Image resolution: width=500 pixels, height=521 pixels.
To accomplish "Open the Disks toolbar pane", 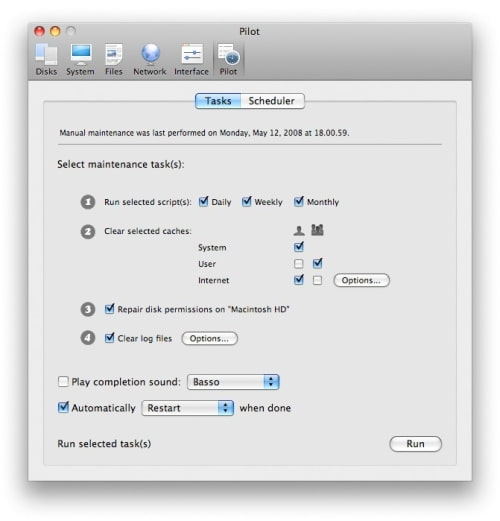I will (x=46, y=60).
